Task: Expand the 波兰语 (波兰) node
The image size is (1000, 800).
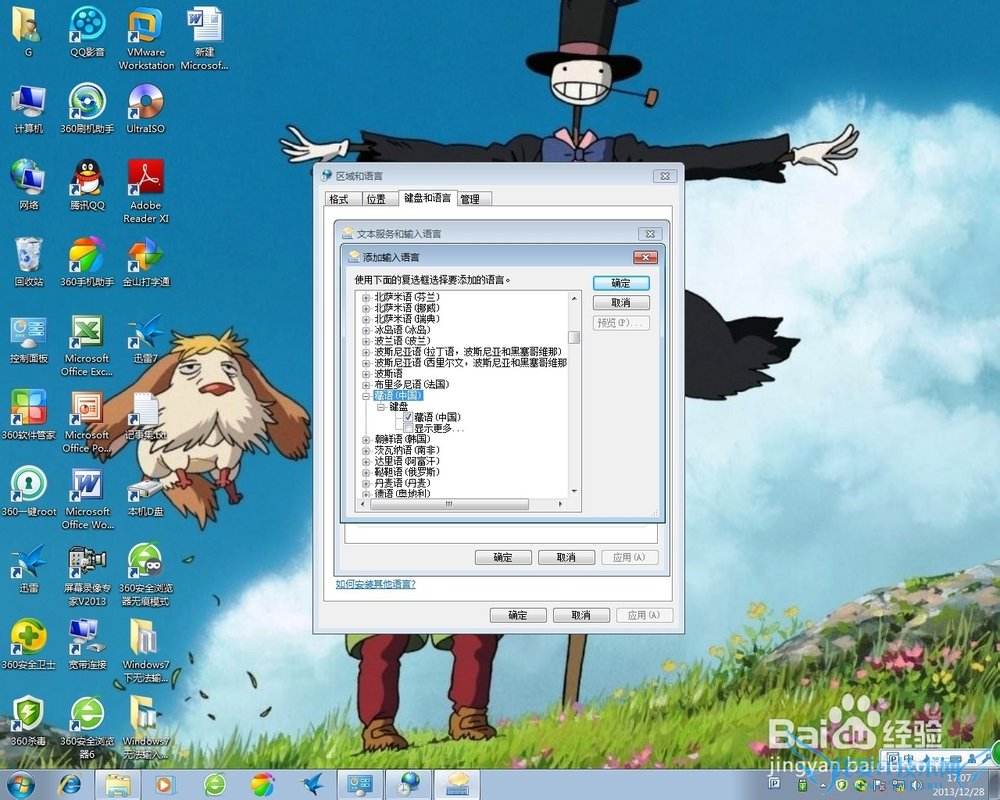Action: 366,341
